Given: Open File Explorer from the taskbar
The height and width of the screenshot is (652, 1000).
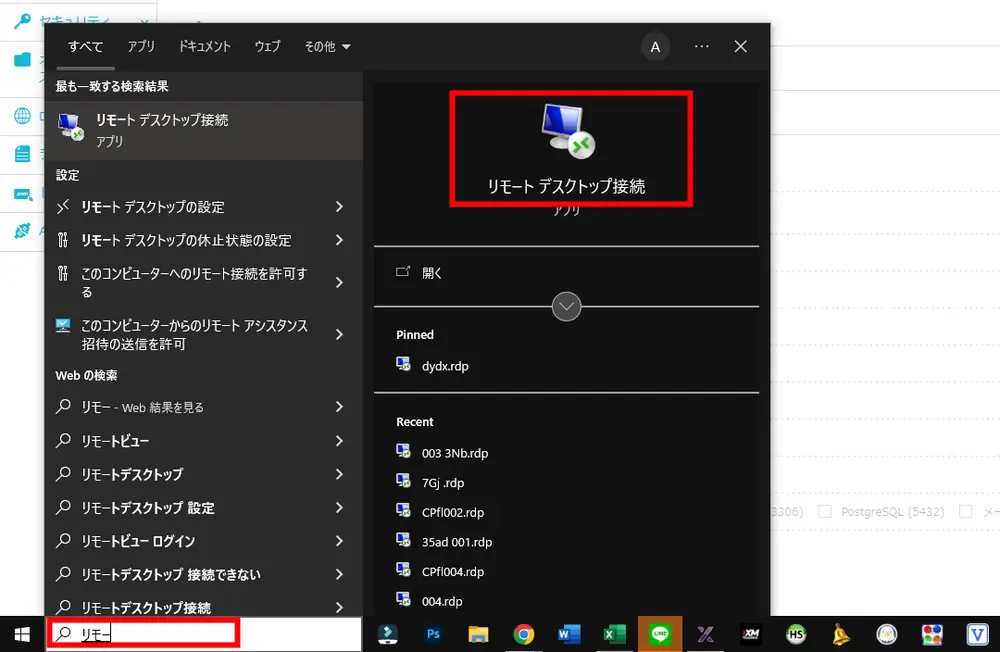Looking at the screenshot, I should pyautogui.click(x=477, y=633).
